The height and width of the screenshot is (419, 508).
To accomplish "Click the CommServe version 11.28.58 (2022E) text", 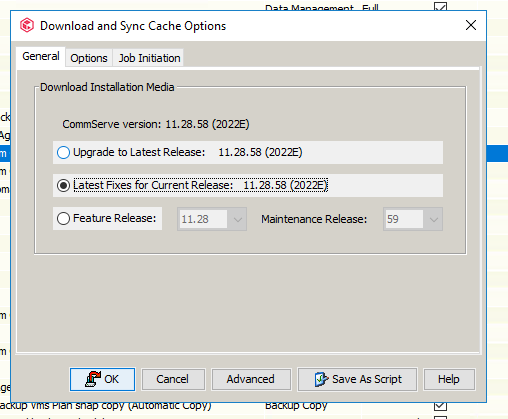I will pos(156,124).
